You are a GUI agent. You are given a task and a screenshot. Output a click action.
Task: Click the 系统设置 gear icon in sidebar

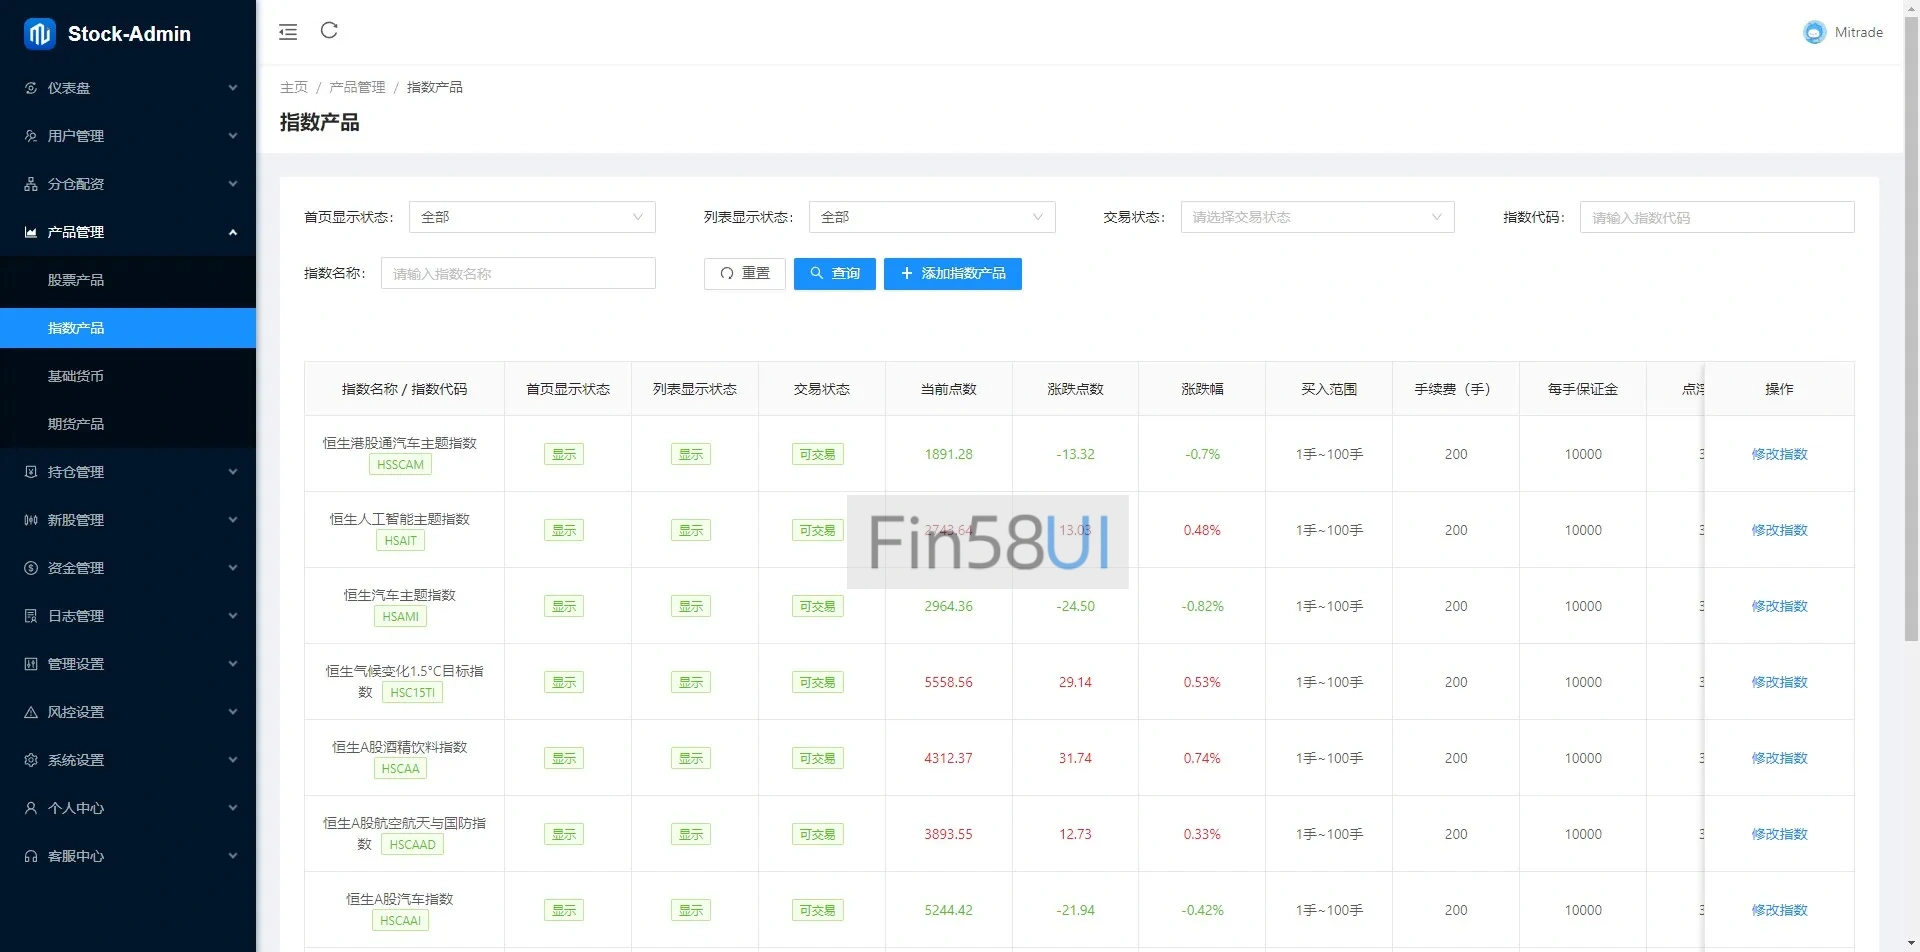(x=31, y=760)
